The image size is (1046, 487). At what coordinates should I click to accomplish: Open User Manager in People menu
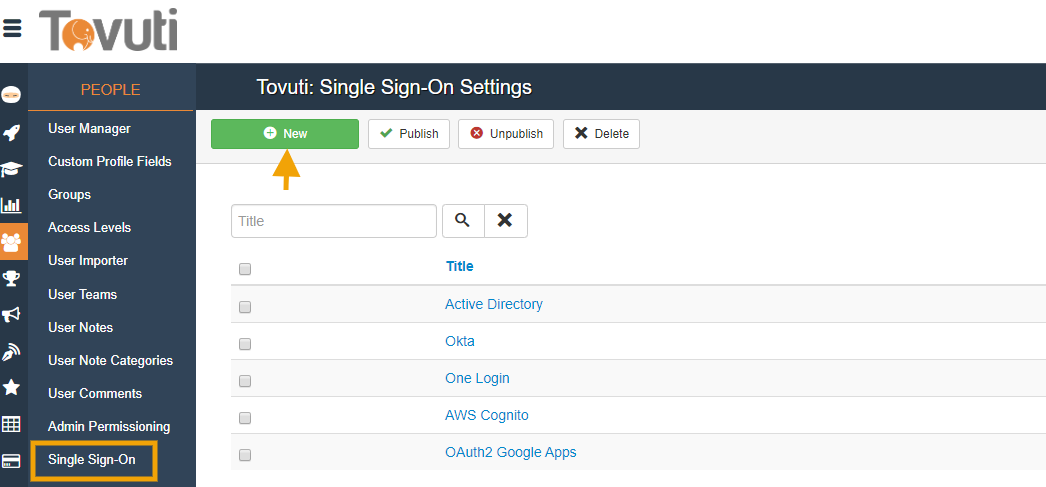89,128
